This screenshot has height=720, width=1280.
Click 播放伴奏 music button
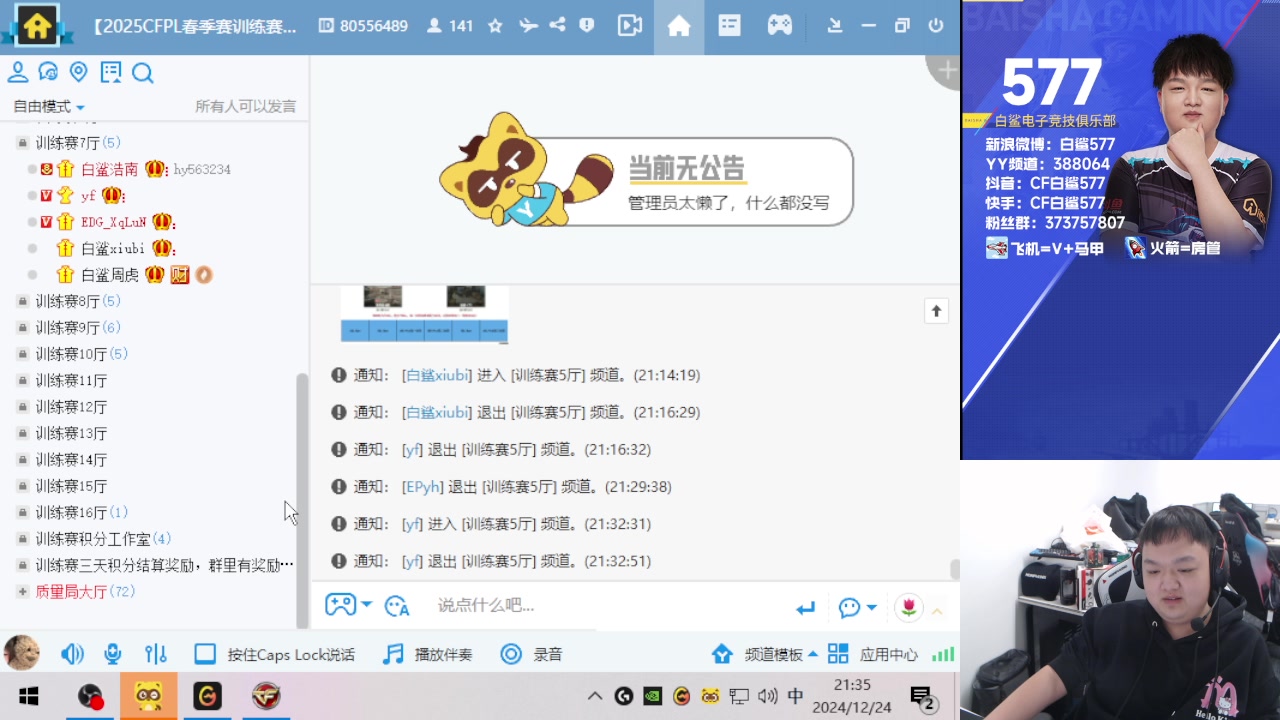[428, 655]
